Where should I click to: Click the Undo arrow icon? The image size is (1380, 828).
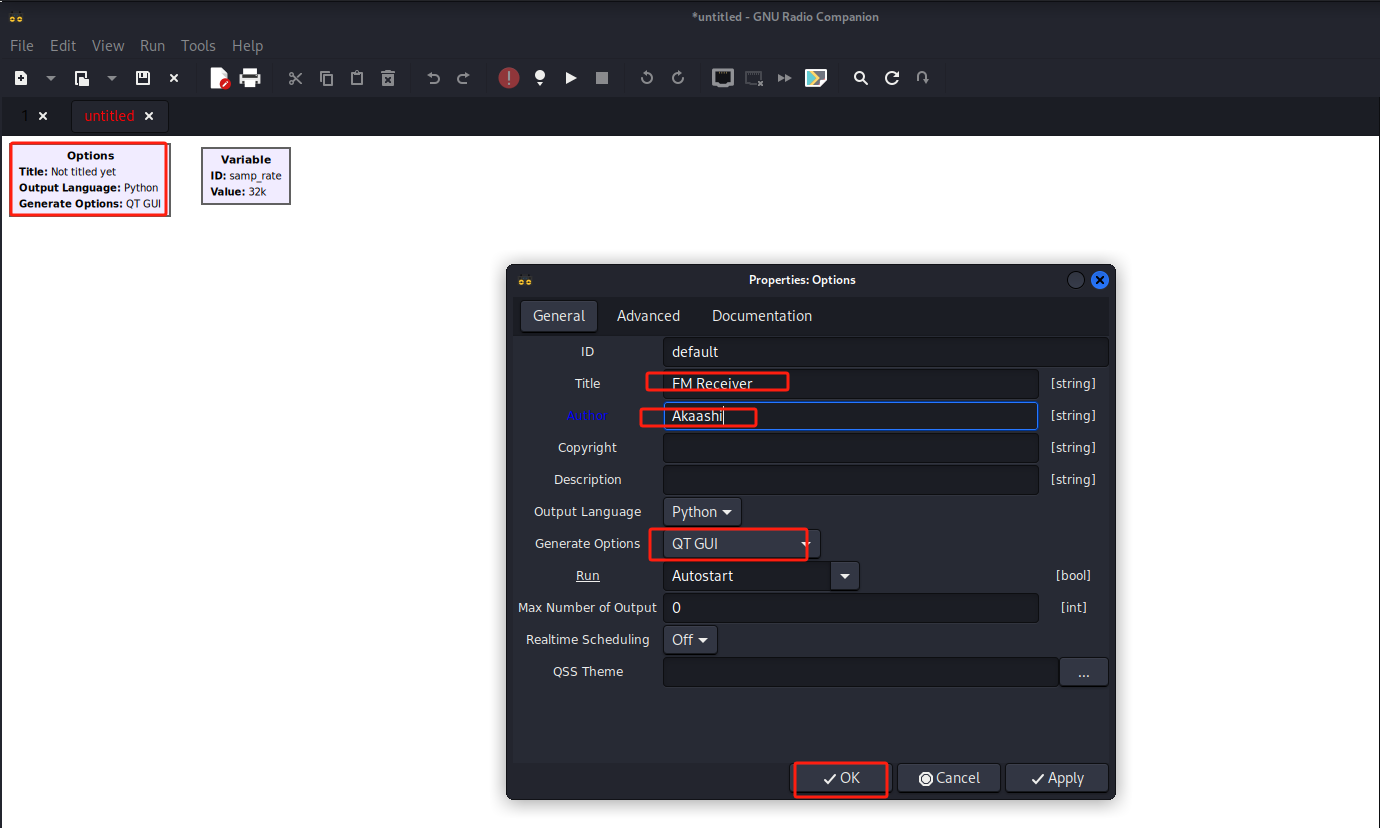pyautogui.click(x=433, y=78)
